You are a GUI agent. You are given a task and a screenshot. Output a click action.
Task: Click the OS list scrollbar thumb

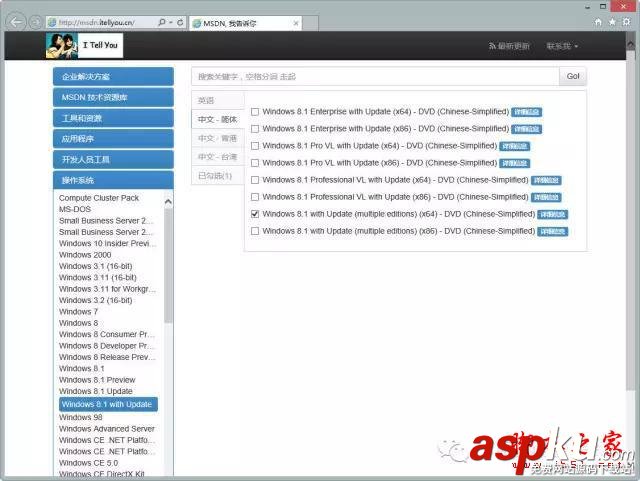[x=168, y=265]
